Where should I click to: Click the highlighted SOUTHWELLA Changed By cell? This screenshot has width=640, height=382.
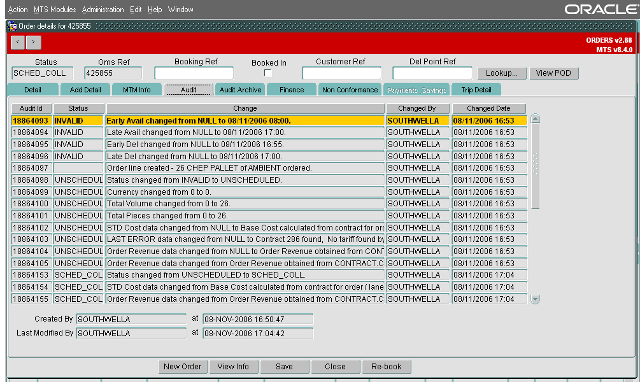(x=418, y=121)
